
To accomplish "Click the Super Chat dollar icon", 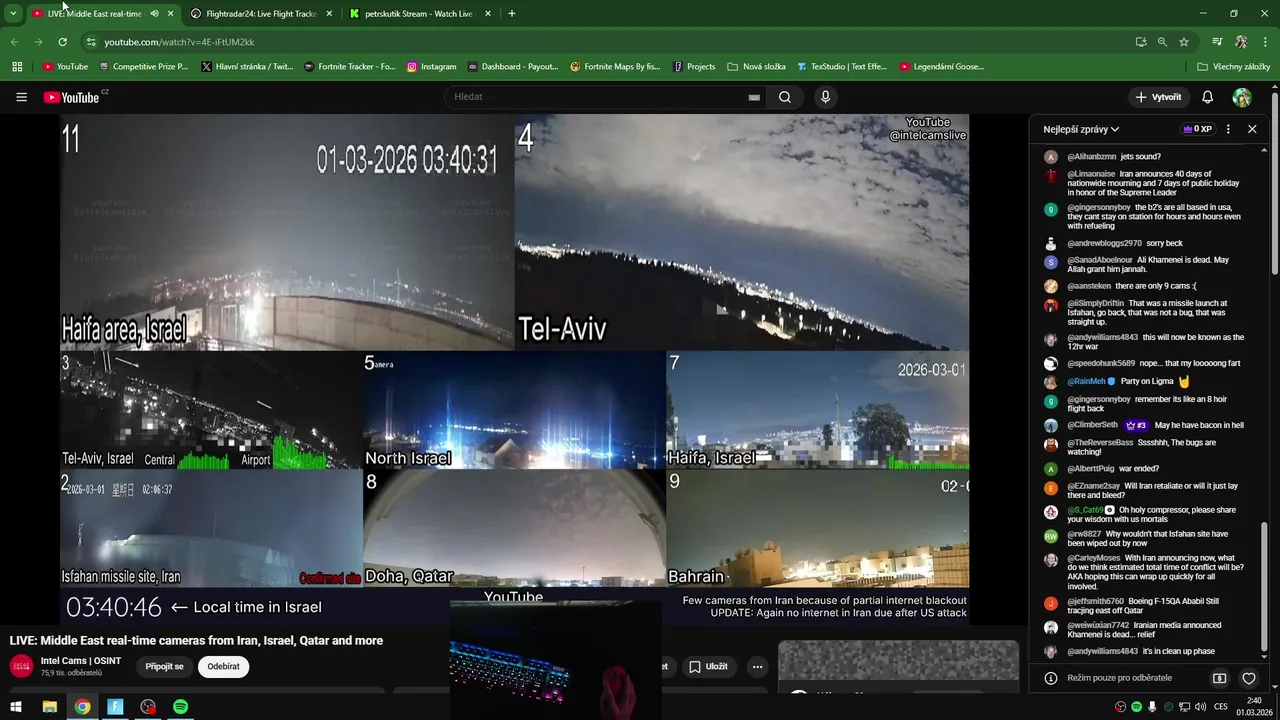I will click(1219, 678).
